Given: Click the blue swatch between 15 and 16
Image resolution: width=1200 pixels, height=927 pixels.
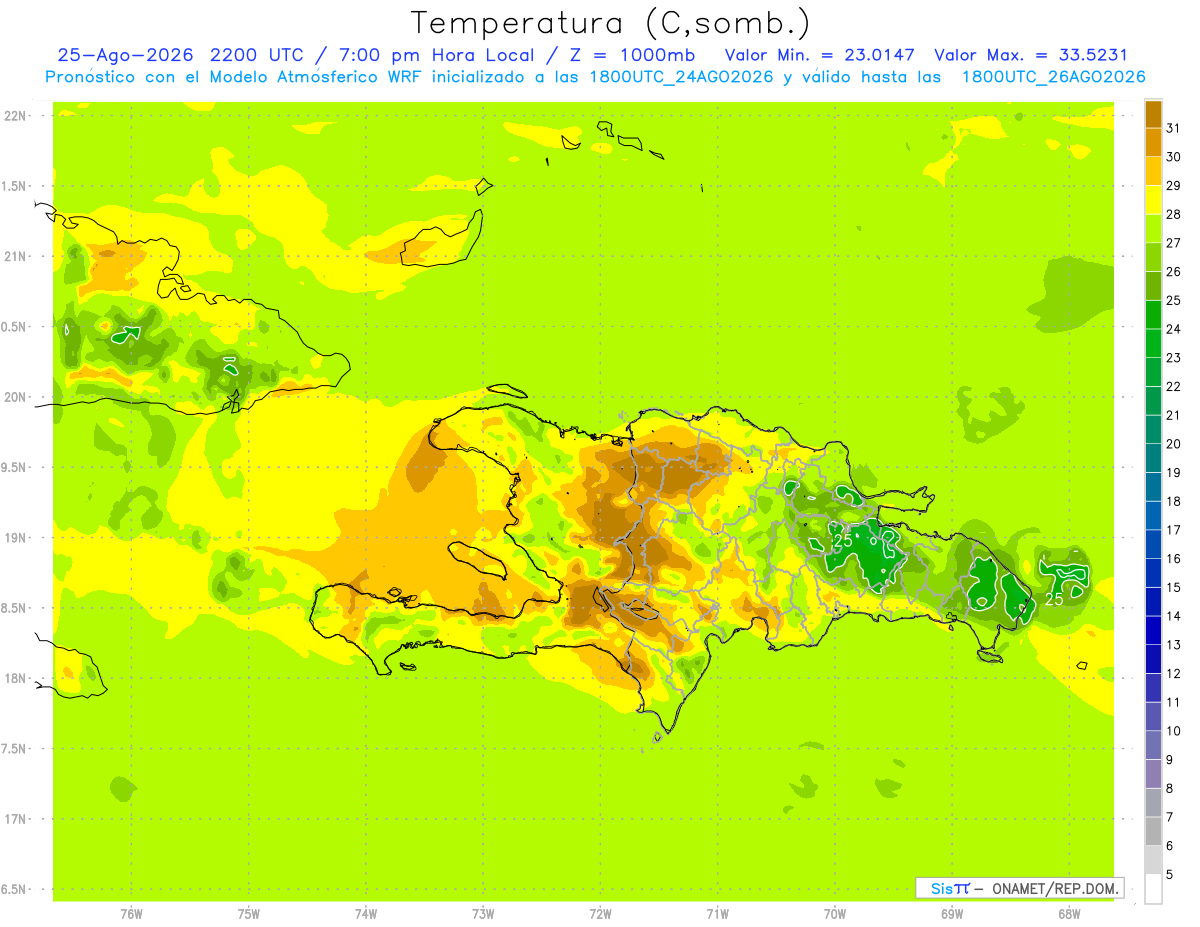Looking at the screenshot, I should coord(1153,573).
